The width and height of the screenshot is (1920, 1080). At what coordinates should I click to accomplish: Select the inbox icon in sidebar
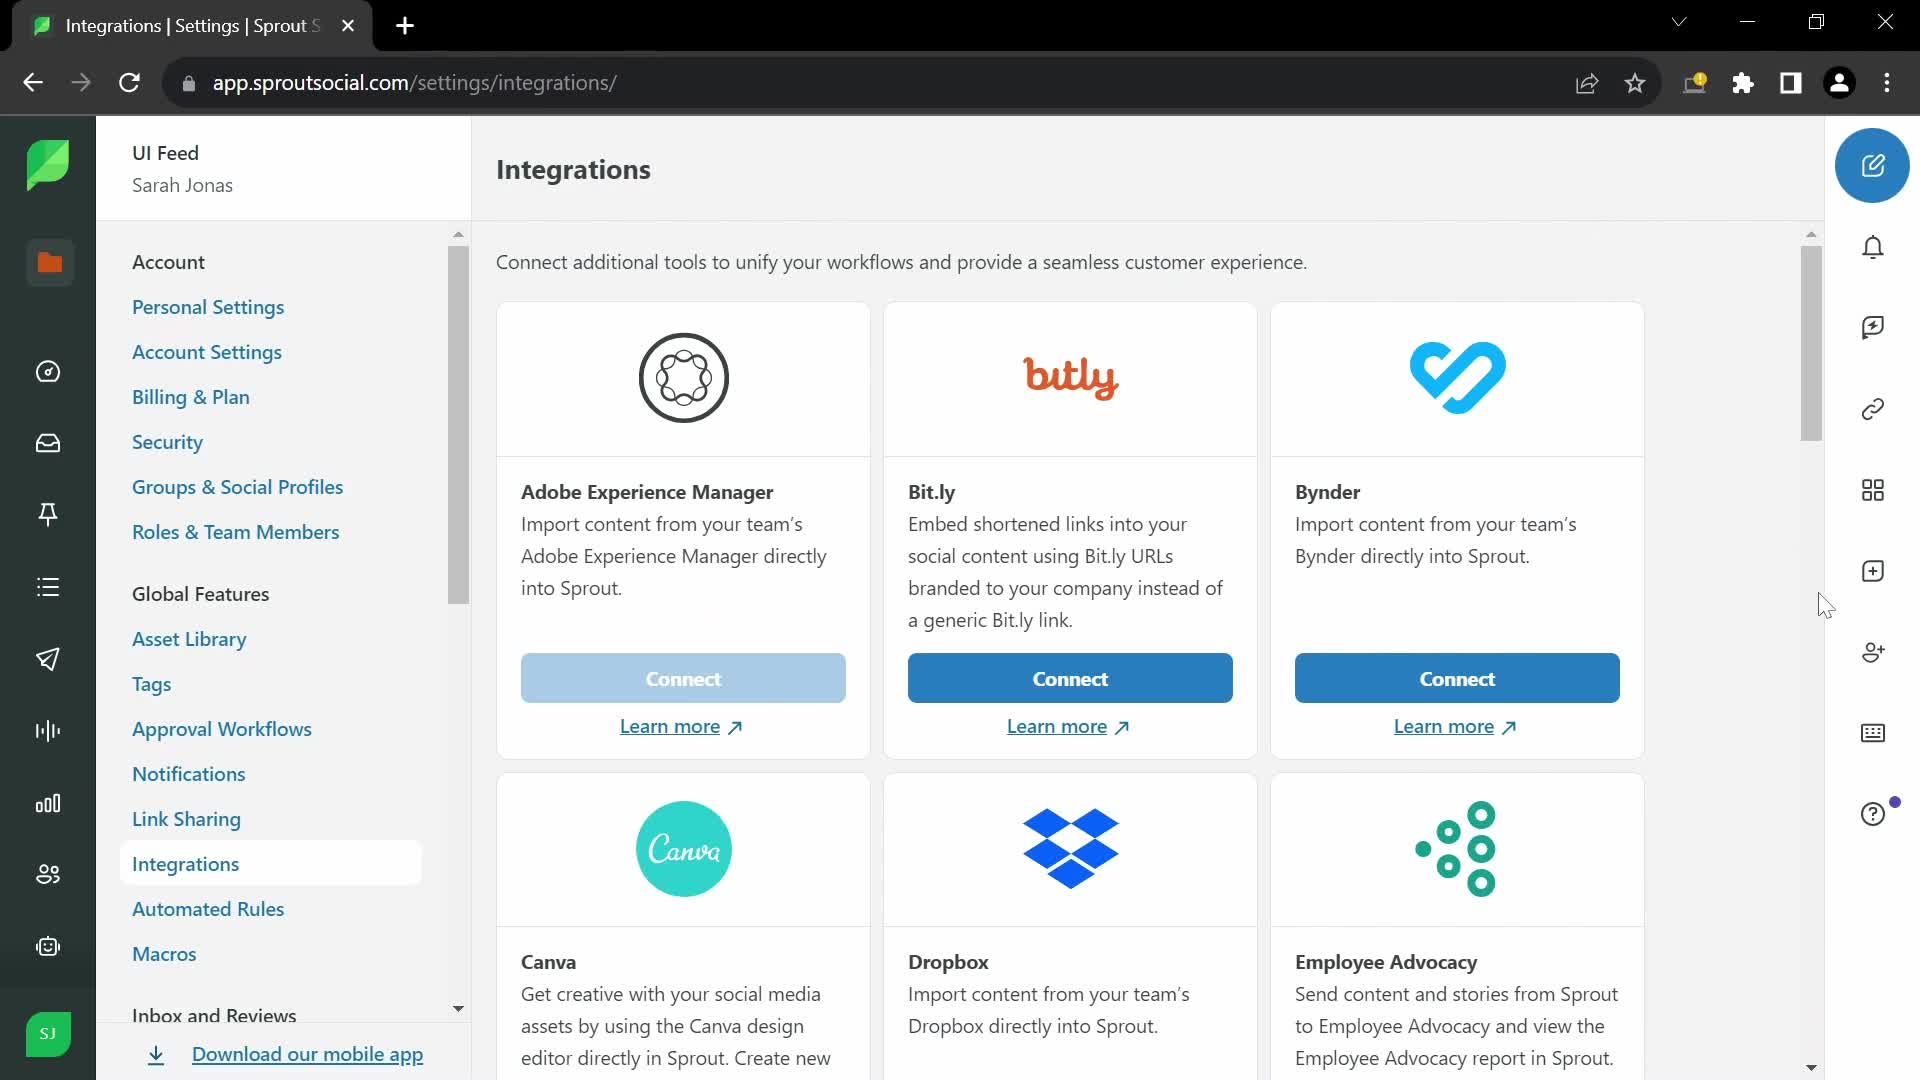click(x=49, y=442)
